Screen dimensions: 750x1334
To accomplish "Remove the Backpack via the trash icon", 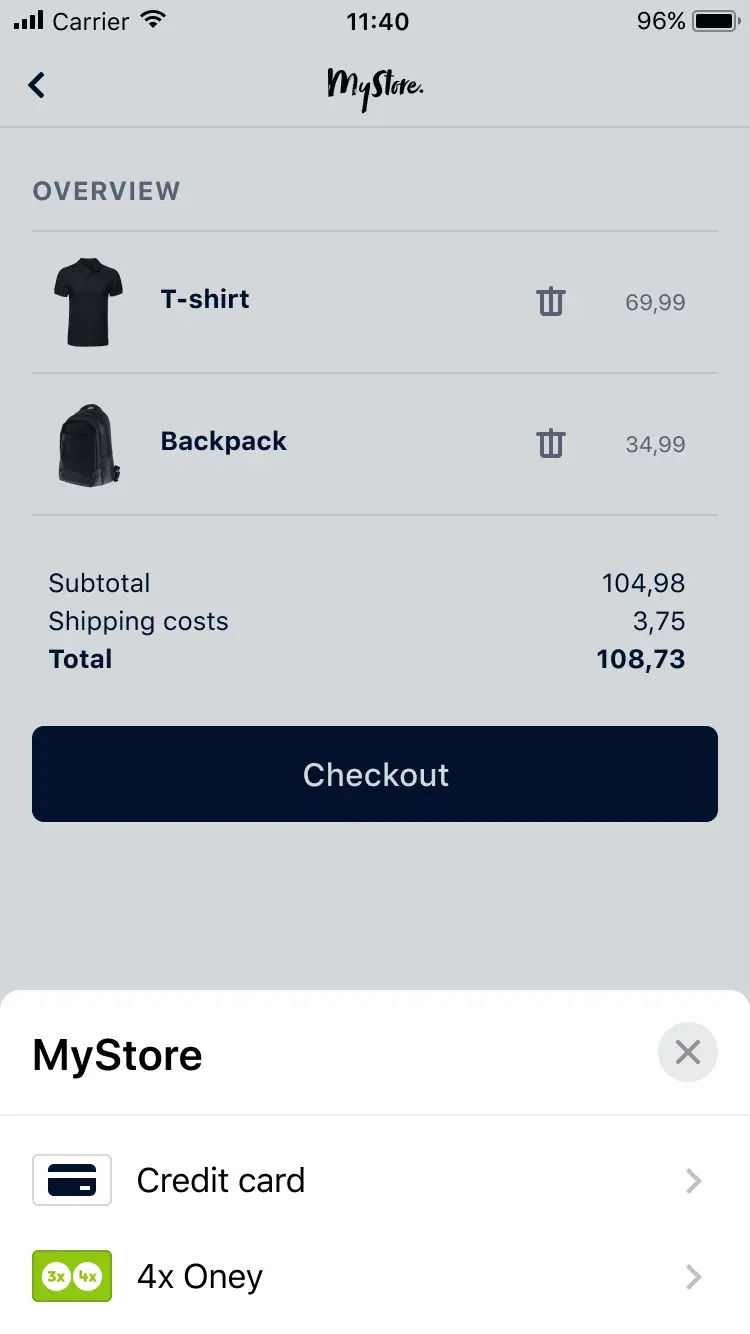I will (x=550, y=443).
